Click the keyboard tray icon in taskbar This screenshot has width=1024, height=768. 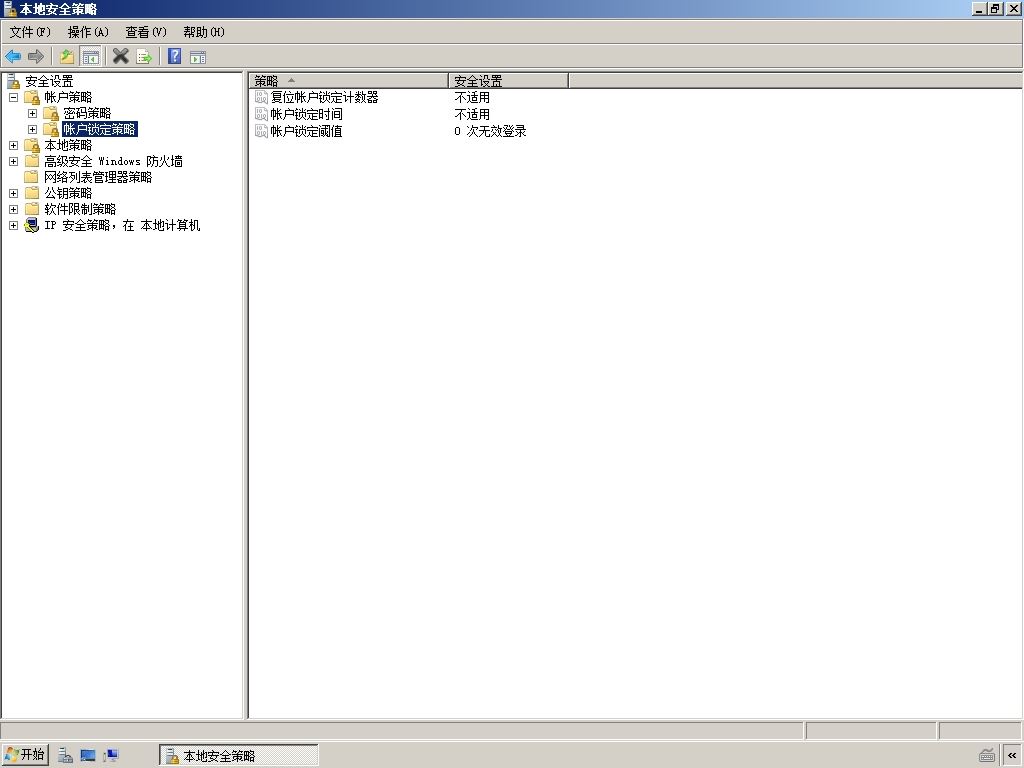point(987,756)
